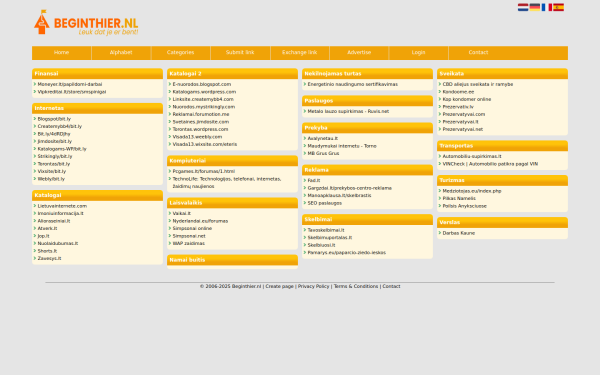
Task: Click the Strikingly/bit.ly link
Action: (x=55, y=157)
